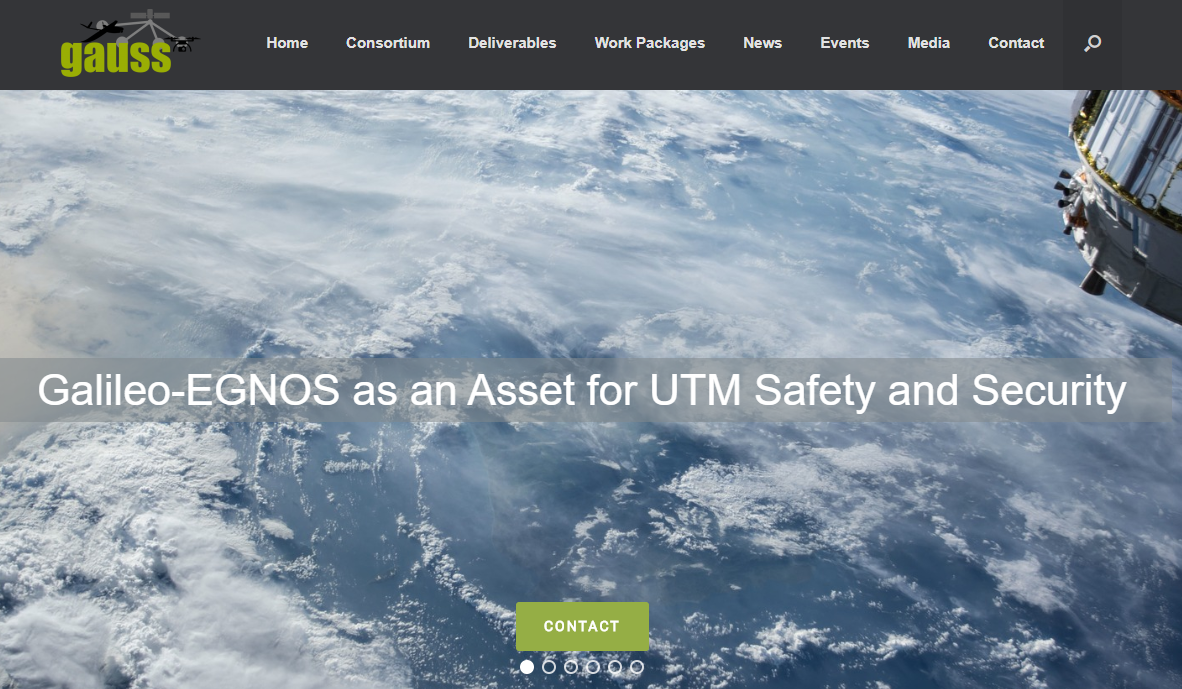Go to the last slide dot
This screenshot has height=689, width=1182.
pos(637,667)
